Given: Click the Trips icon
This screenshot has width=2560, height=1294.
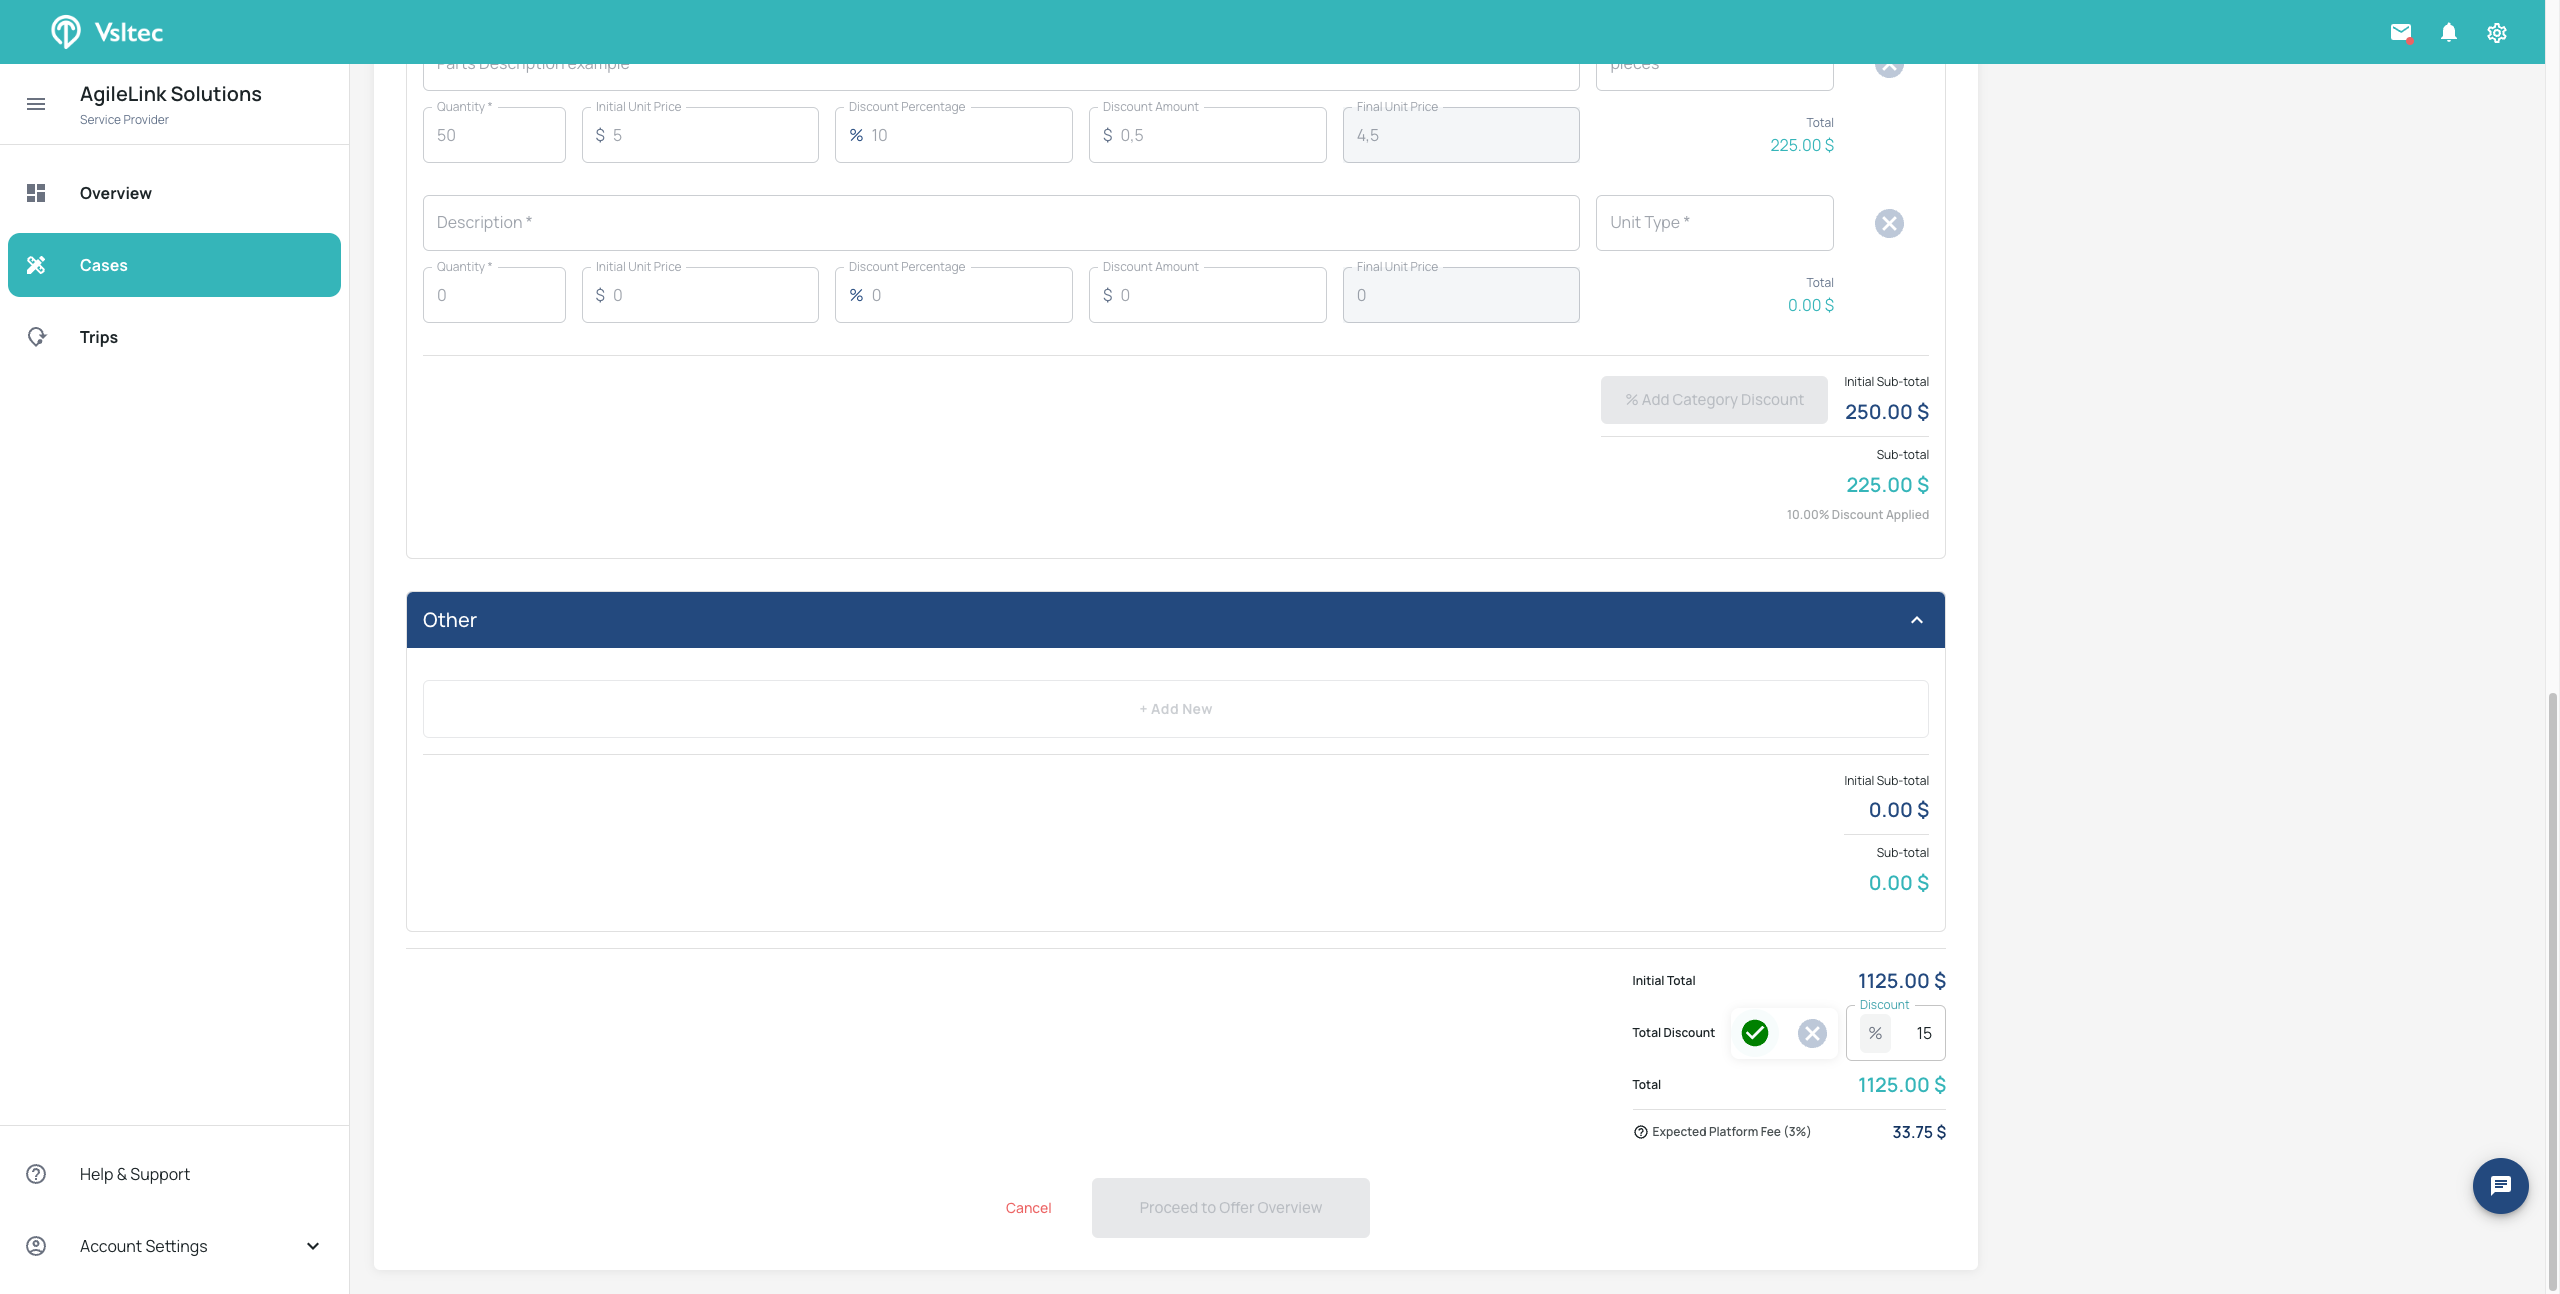Looking at the screenshot, I should 36,337.
